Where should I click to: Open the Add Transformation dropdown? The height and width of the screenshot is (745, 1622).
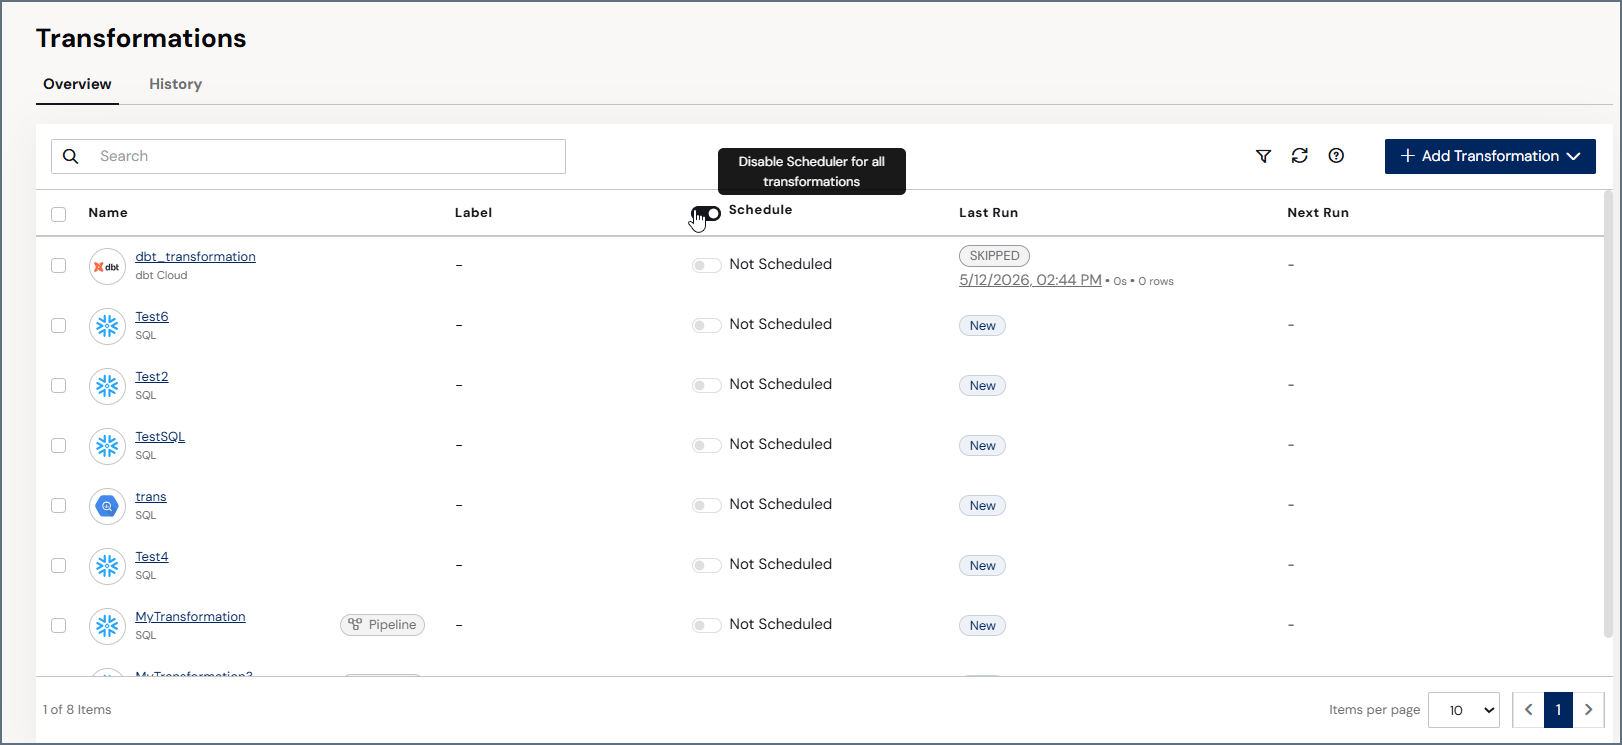(x=1490, y=156)
